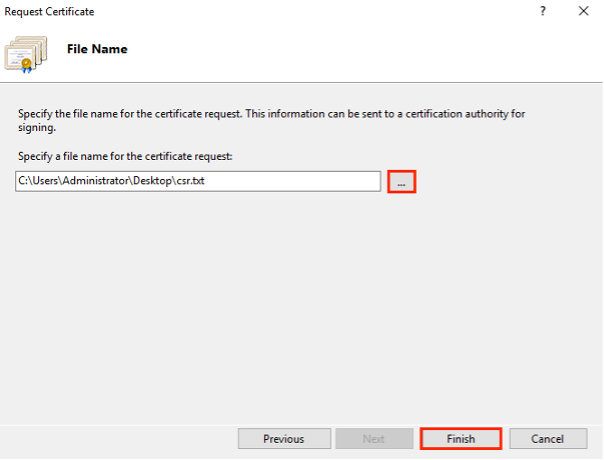
Task: Cancel the certificate request wizard
Action: pyautogui.click(x=548, y=439)
